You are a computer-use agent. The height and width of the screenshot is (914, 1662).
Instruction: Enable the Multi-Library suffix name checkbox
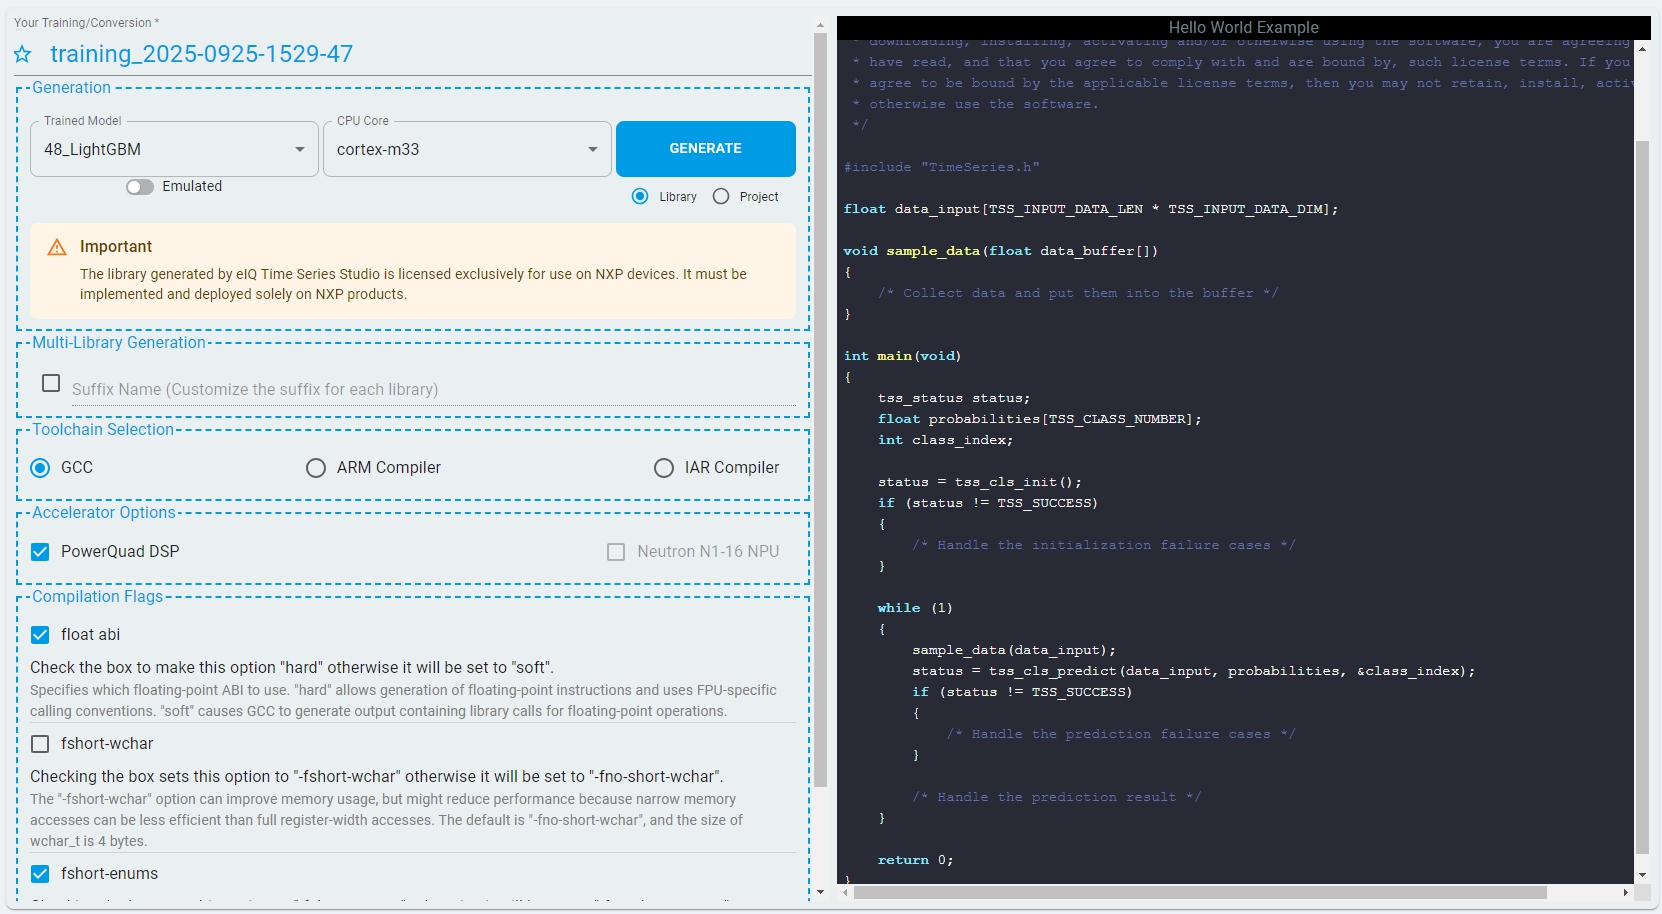coord(51,383)
